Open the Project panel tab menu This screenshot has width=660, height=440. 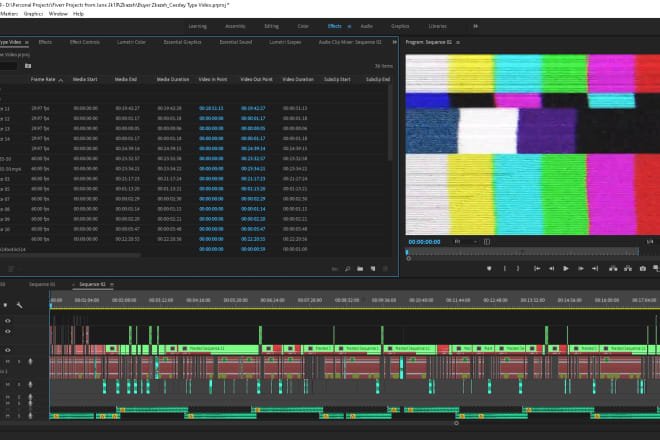[27, 42]
